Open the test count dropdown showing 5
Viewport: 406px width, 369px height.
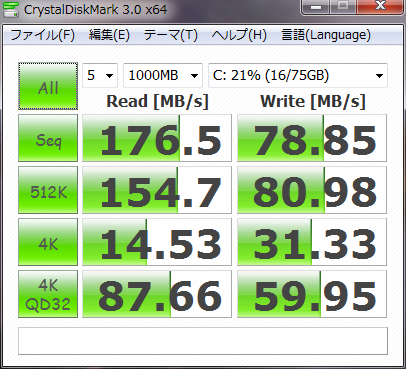[x=100, y=76]
